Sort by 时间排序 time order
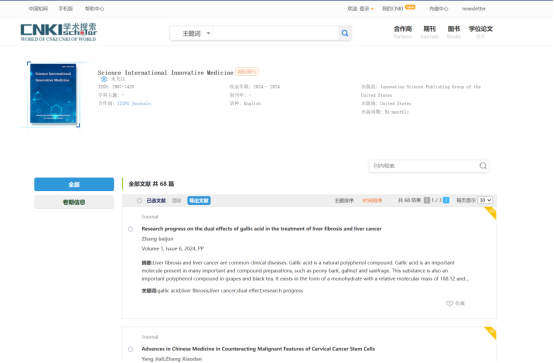 tap(372, 200)
